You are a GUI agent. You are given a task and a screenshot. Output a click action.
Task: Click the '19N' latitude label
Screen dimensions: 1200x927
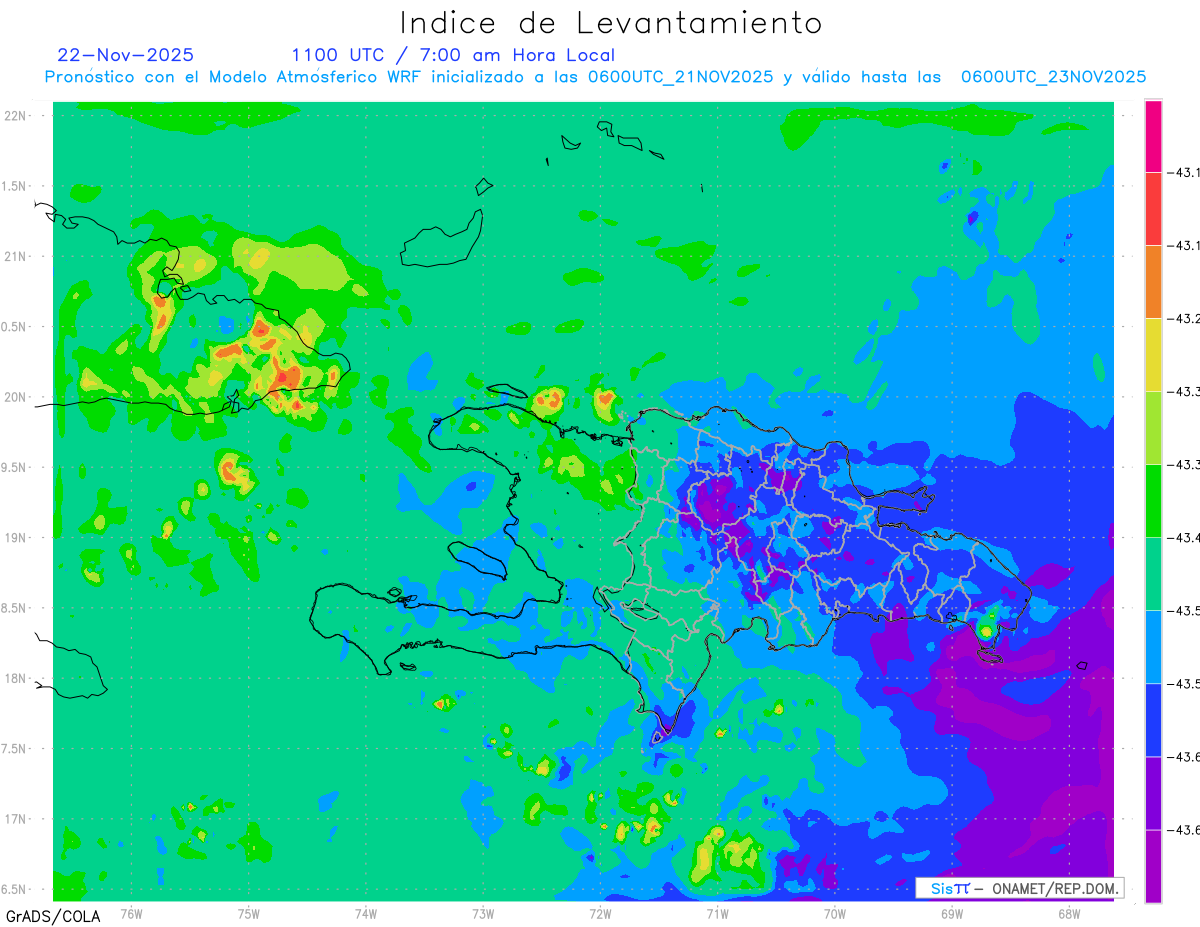coord(16,538)
